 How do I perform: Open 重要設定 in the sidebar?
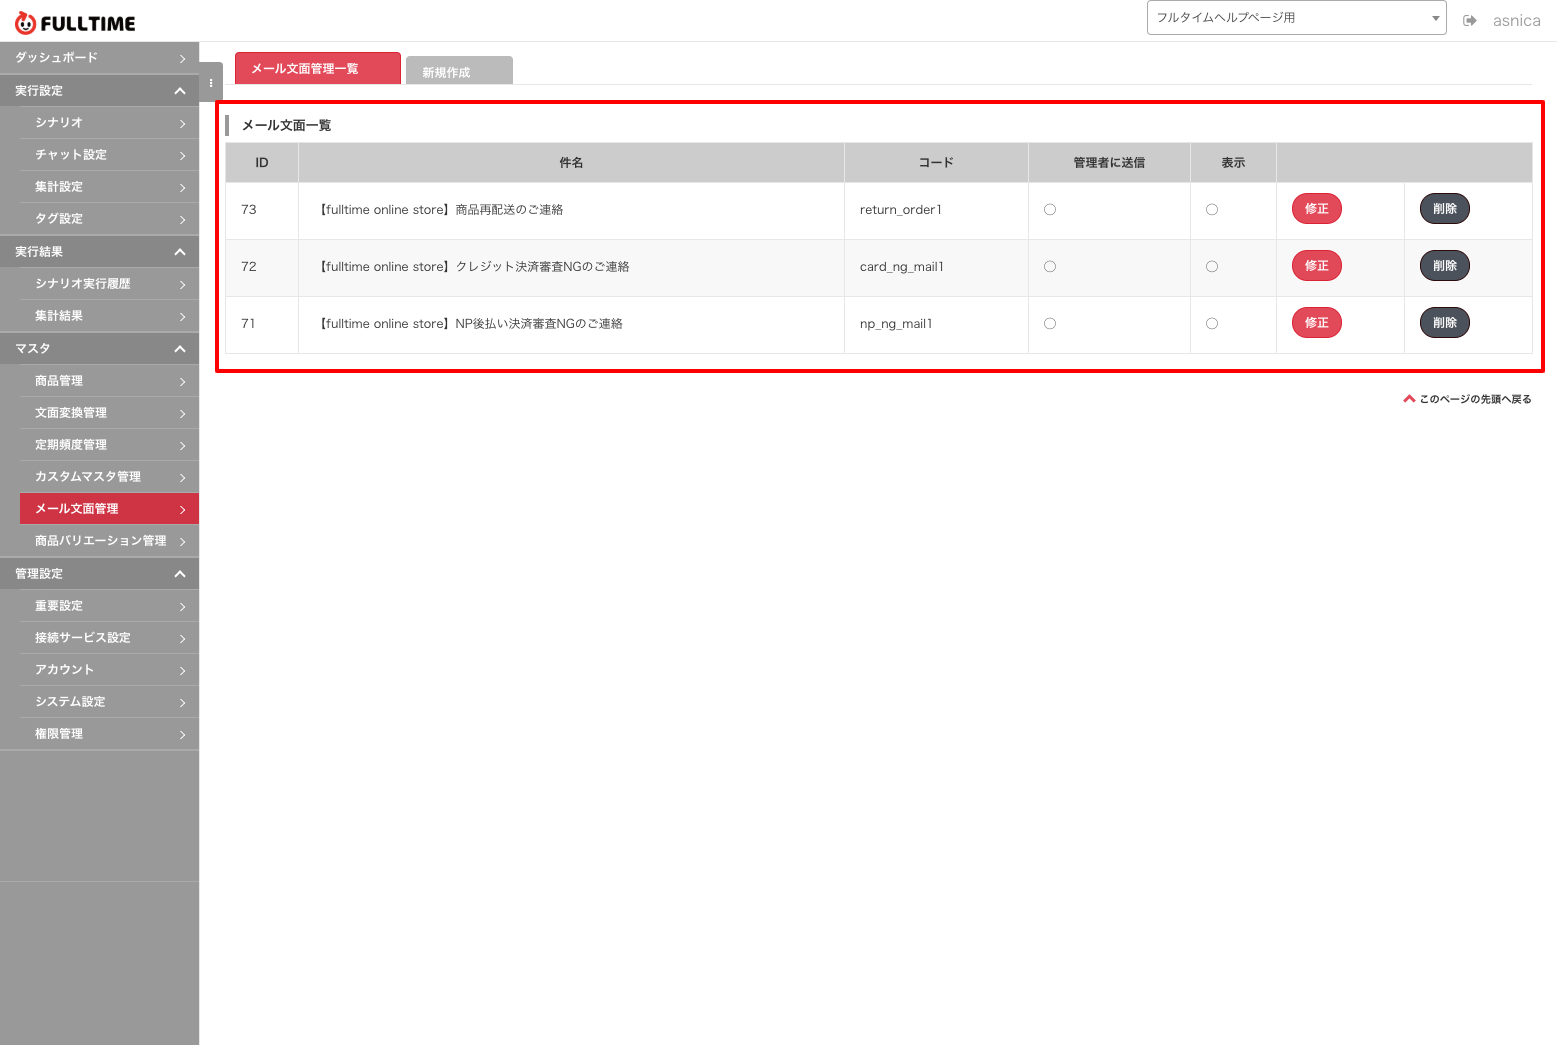point(109,606)
